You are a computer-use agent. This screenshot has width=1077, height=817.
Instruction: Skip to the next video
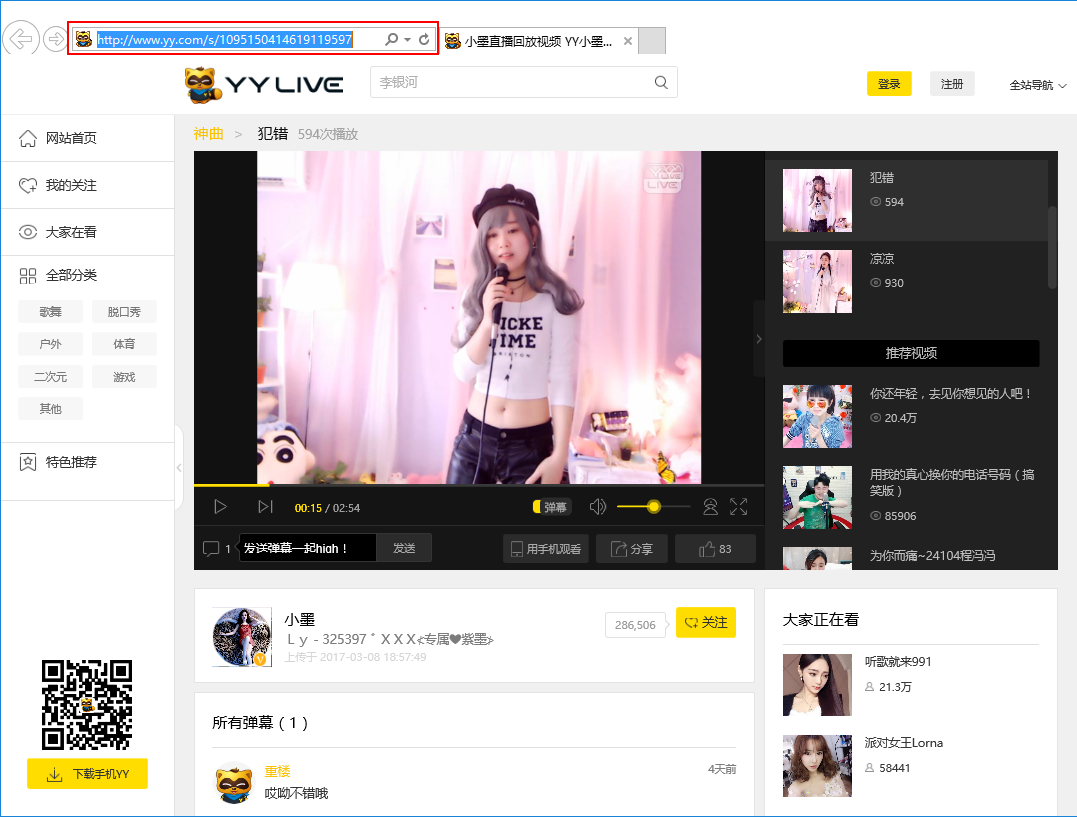click(265, 507)
